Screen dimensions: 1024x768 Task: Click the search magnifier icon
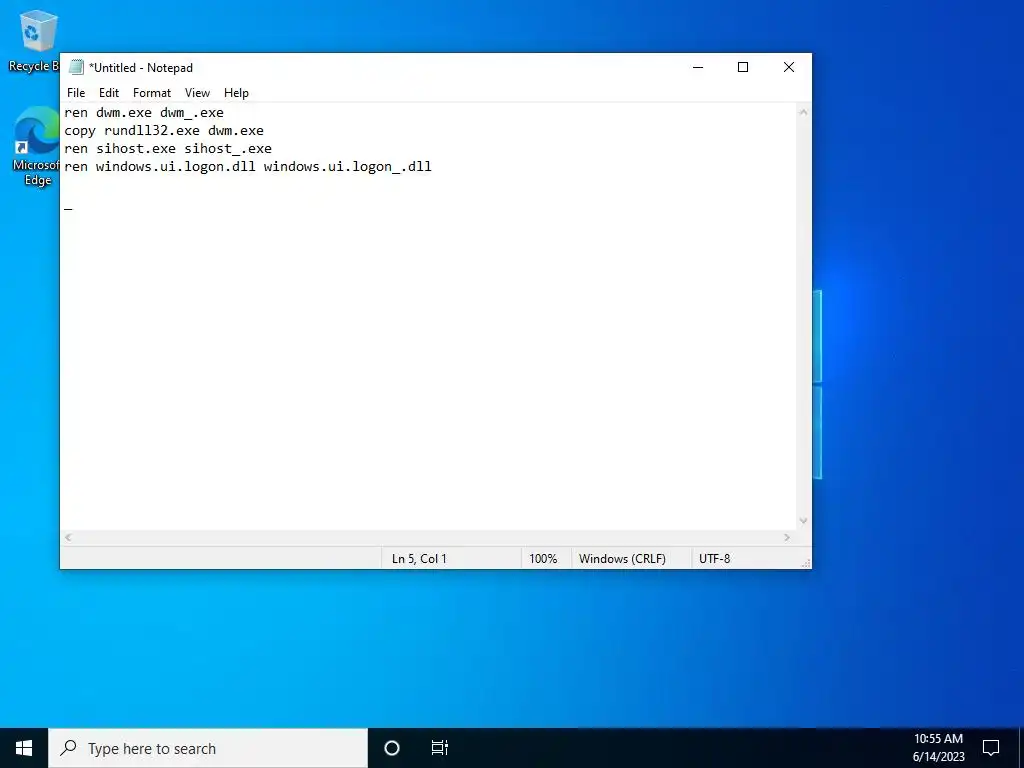coord(69,748)
